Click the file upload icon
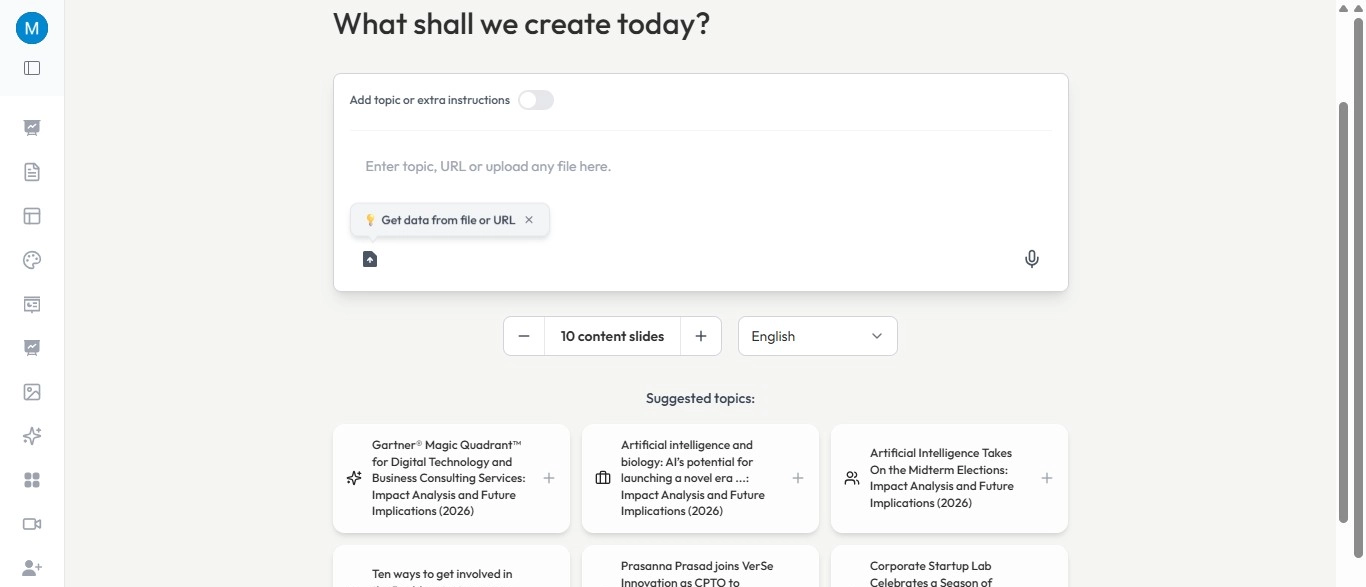 coord(370,259)
